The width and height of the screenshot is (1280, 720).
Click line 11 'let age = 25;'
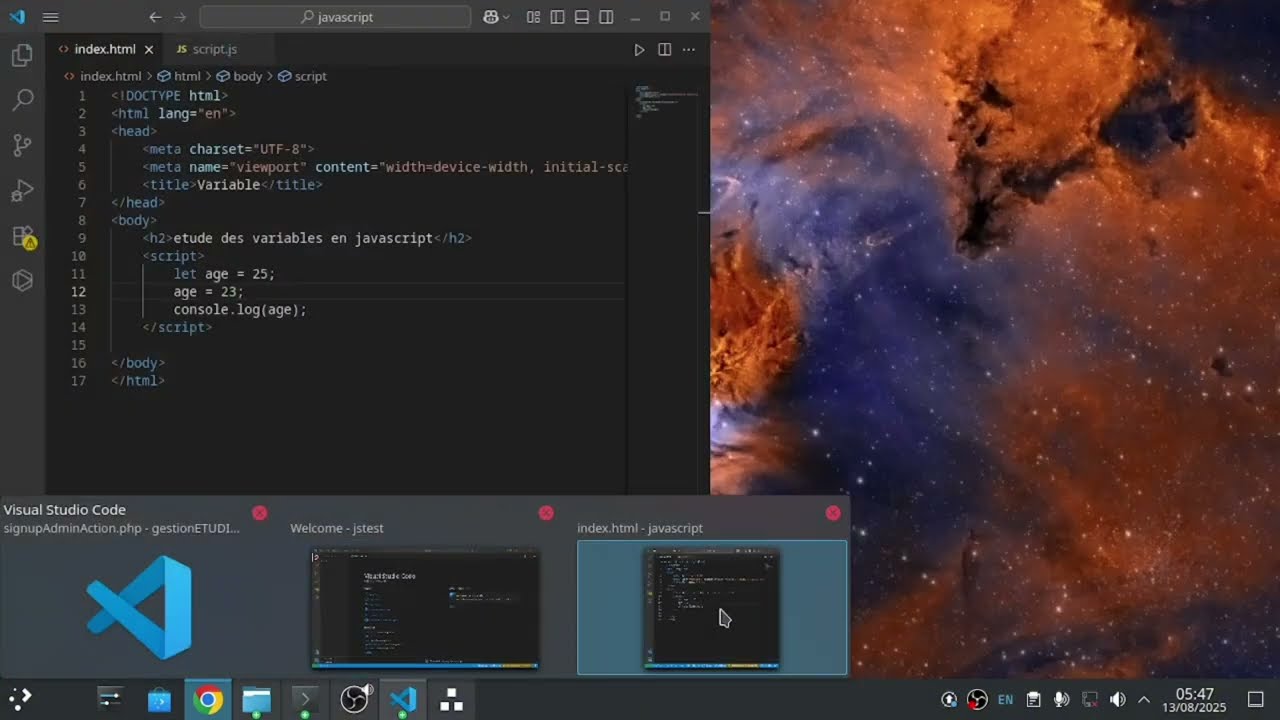(224, 274)
